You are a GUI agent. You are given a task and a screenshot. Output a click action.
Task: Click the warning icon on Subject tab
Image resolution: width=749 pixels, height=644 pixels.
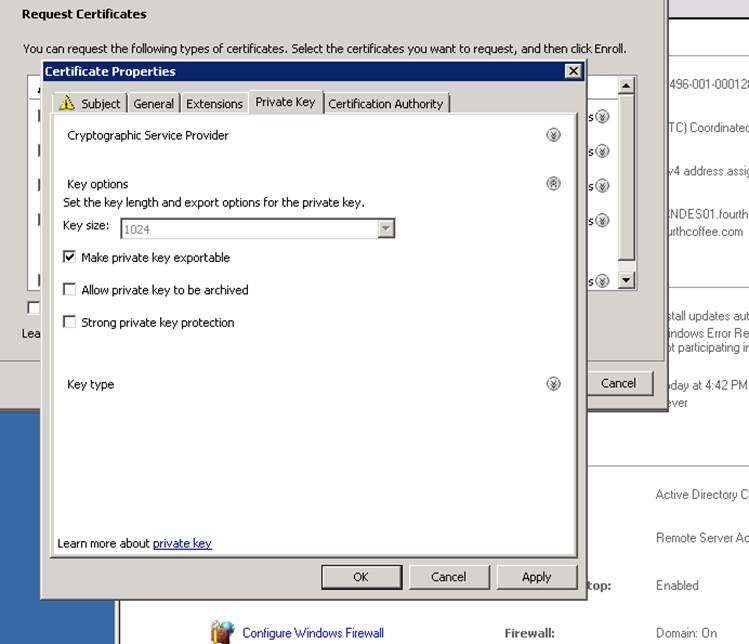67,103
